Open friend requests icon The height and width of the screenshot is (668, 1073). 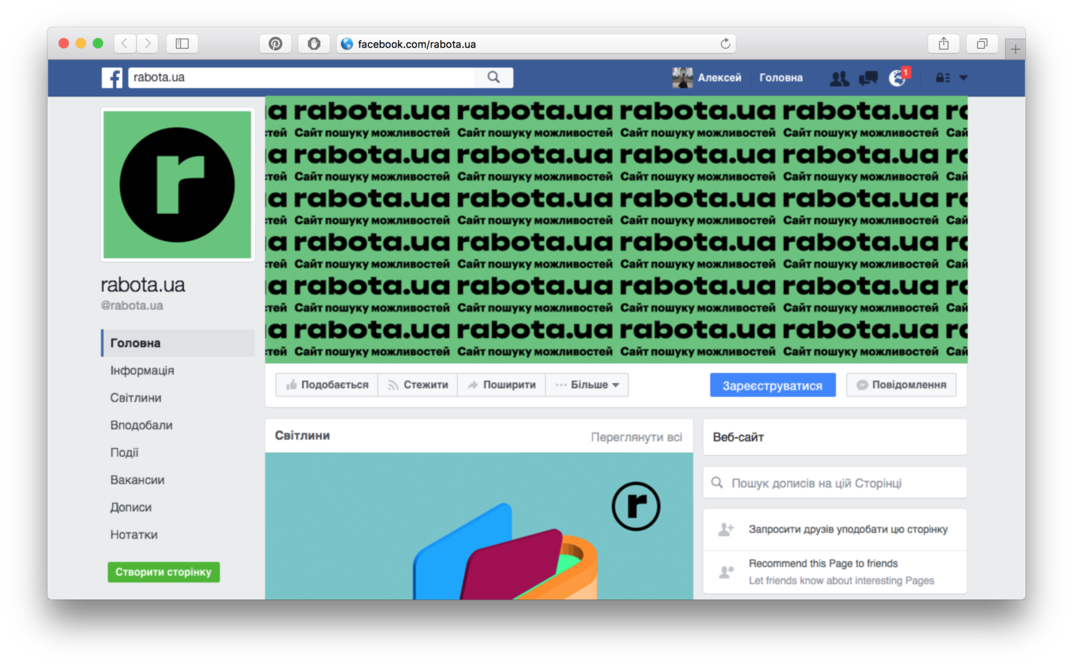(x=839, y=78)
